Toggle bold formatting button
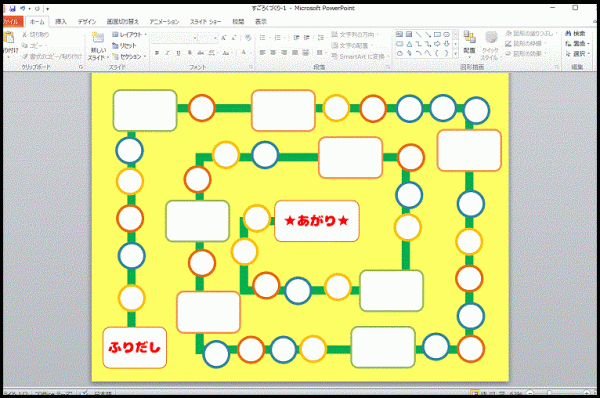The height and width of the screenshot is (398, 600). click(x=157, y=53)
